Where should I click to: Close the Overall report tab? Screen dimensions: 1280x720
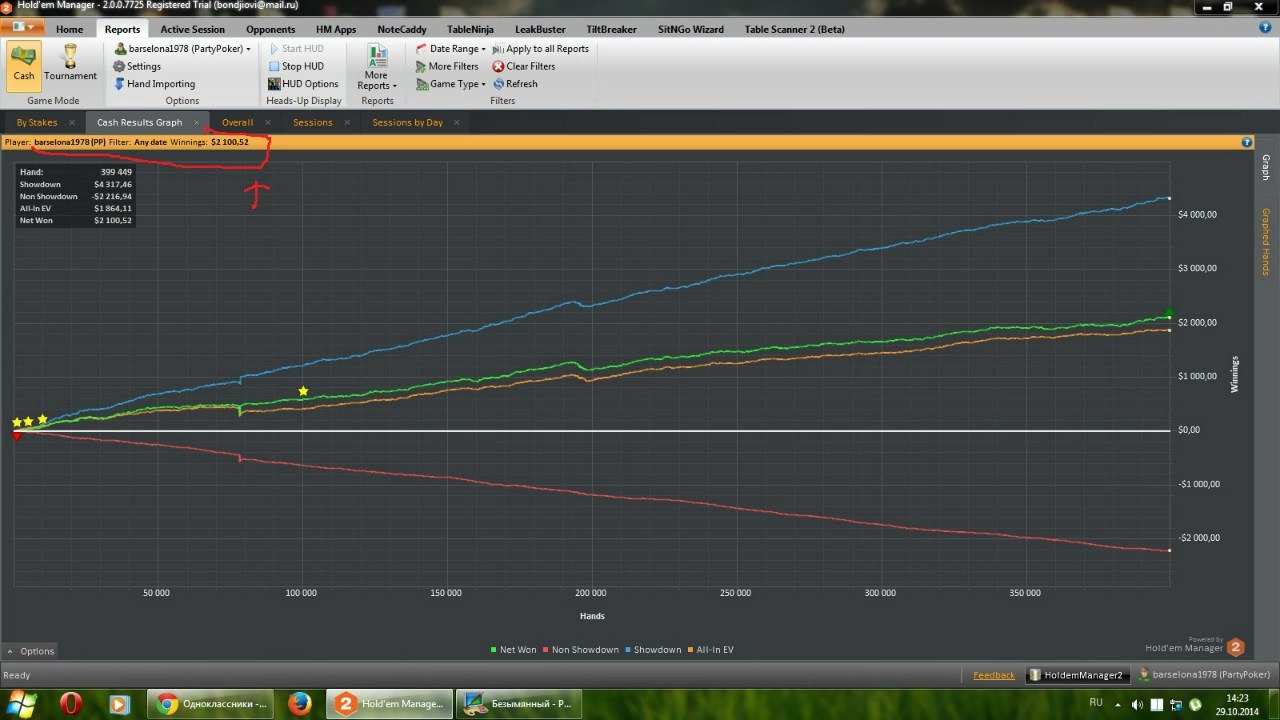tap(268, 122)
